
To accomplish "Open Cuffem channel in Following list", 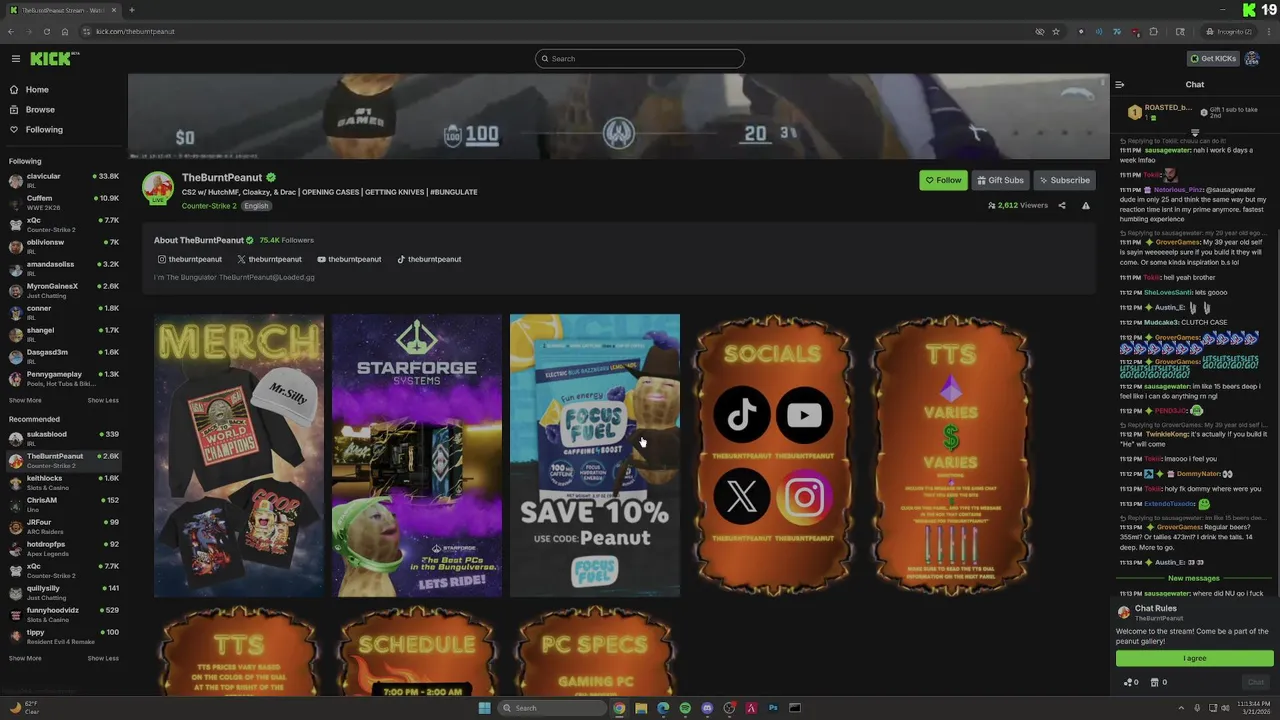I will (64, 203).
